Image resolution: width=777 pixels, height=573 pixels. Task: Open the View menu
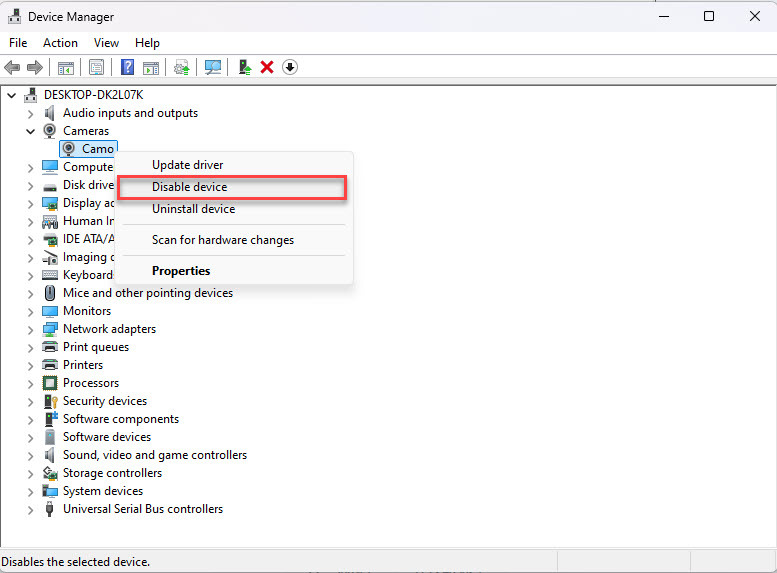coord(106,43)
